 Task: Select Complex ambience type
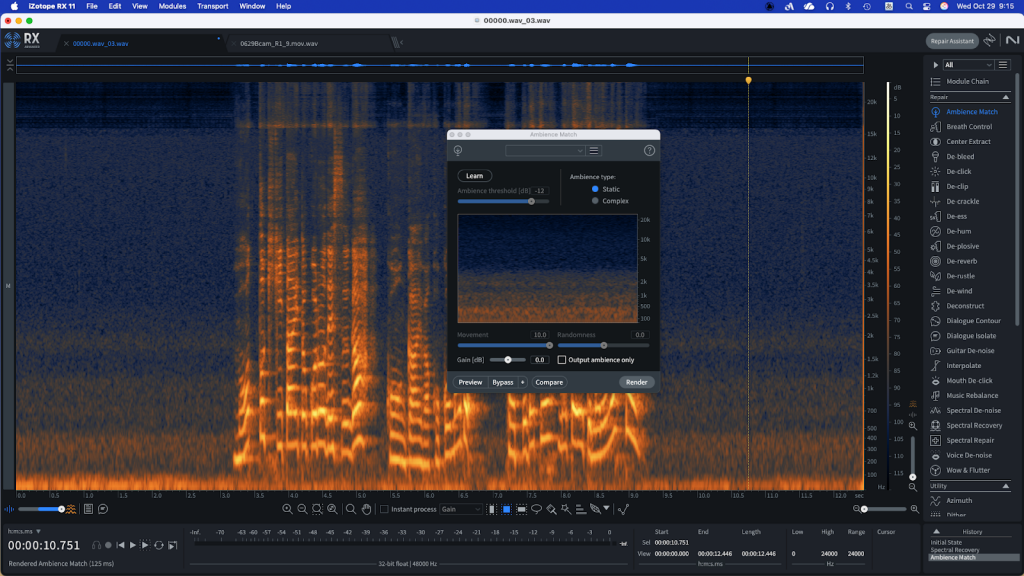click(x=596, y=201)
